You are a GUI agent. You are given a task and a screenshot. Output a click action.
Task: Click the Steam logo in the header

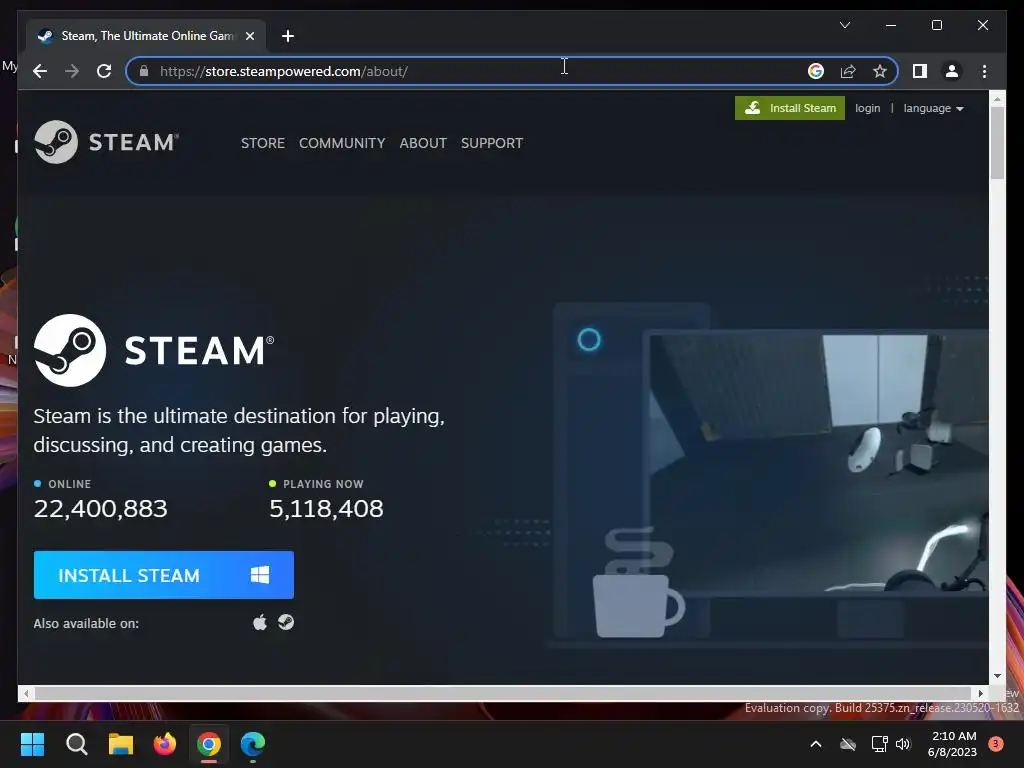(106, 142)
